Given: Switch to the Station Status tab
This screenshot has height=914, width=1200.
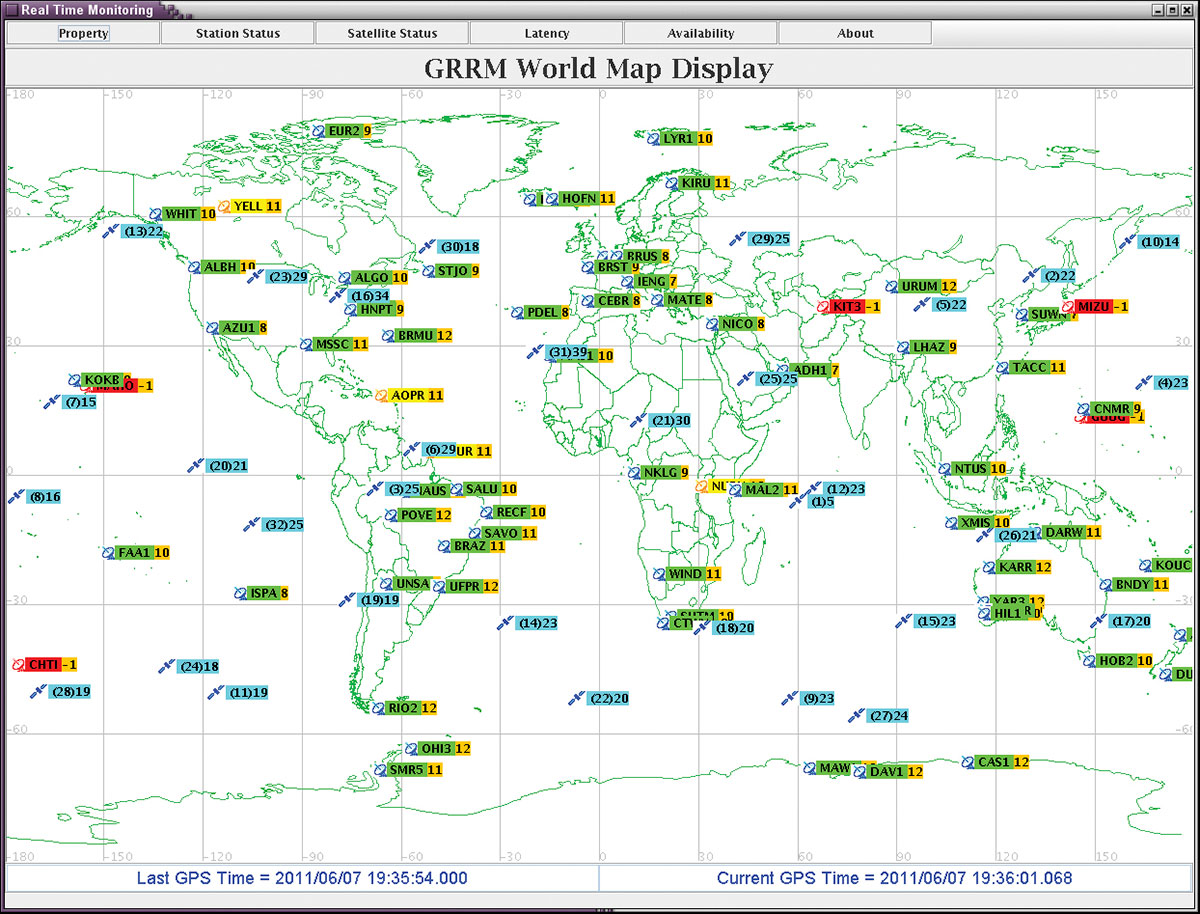Looking at the screenshot, I should (x=238, y=33).
